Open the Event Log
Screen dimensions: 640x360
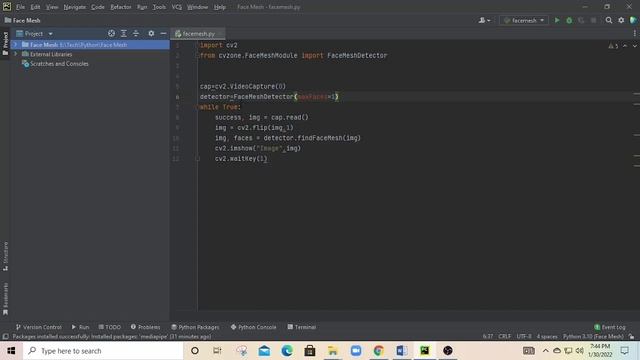point(610,327)
